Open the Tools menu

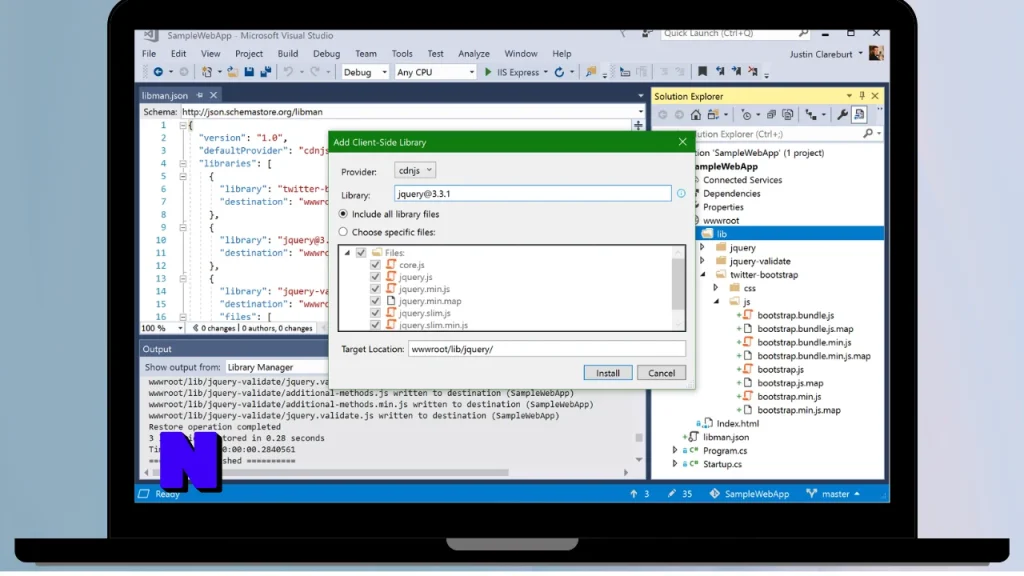402,54
